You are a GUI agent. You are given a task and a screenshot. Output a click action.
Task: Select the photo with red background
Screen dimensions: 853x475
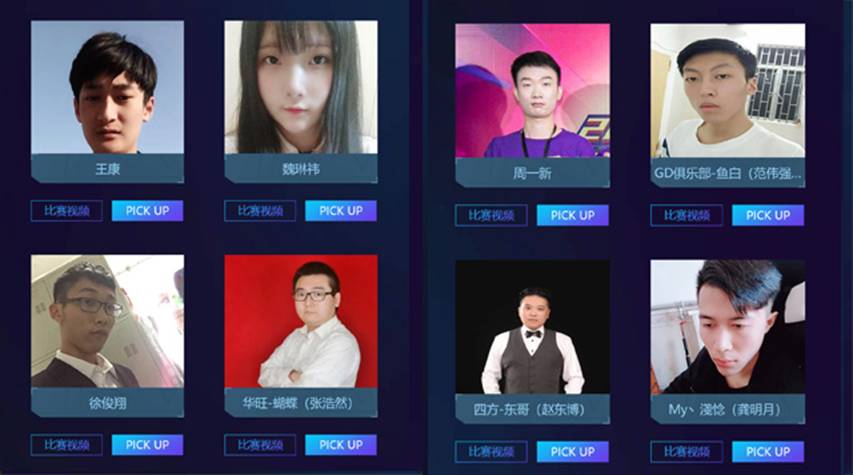pos(301,321)
